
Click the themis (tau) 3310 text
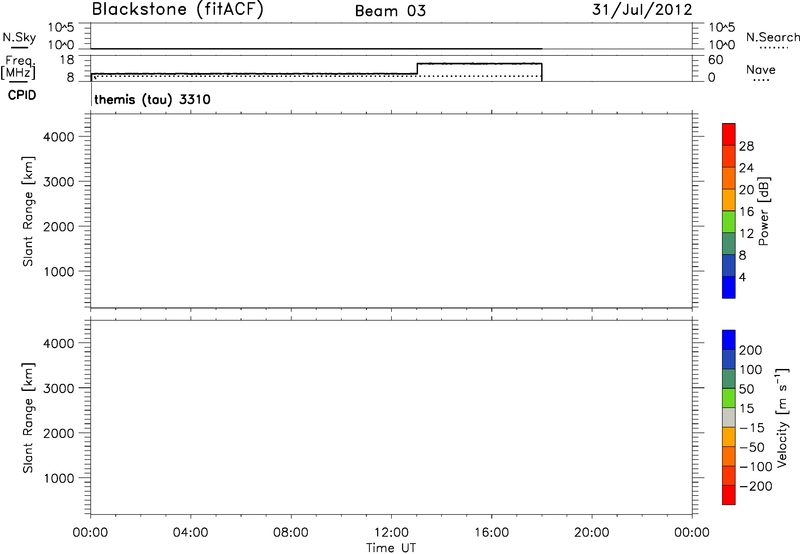point(152,99)
